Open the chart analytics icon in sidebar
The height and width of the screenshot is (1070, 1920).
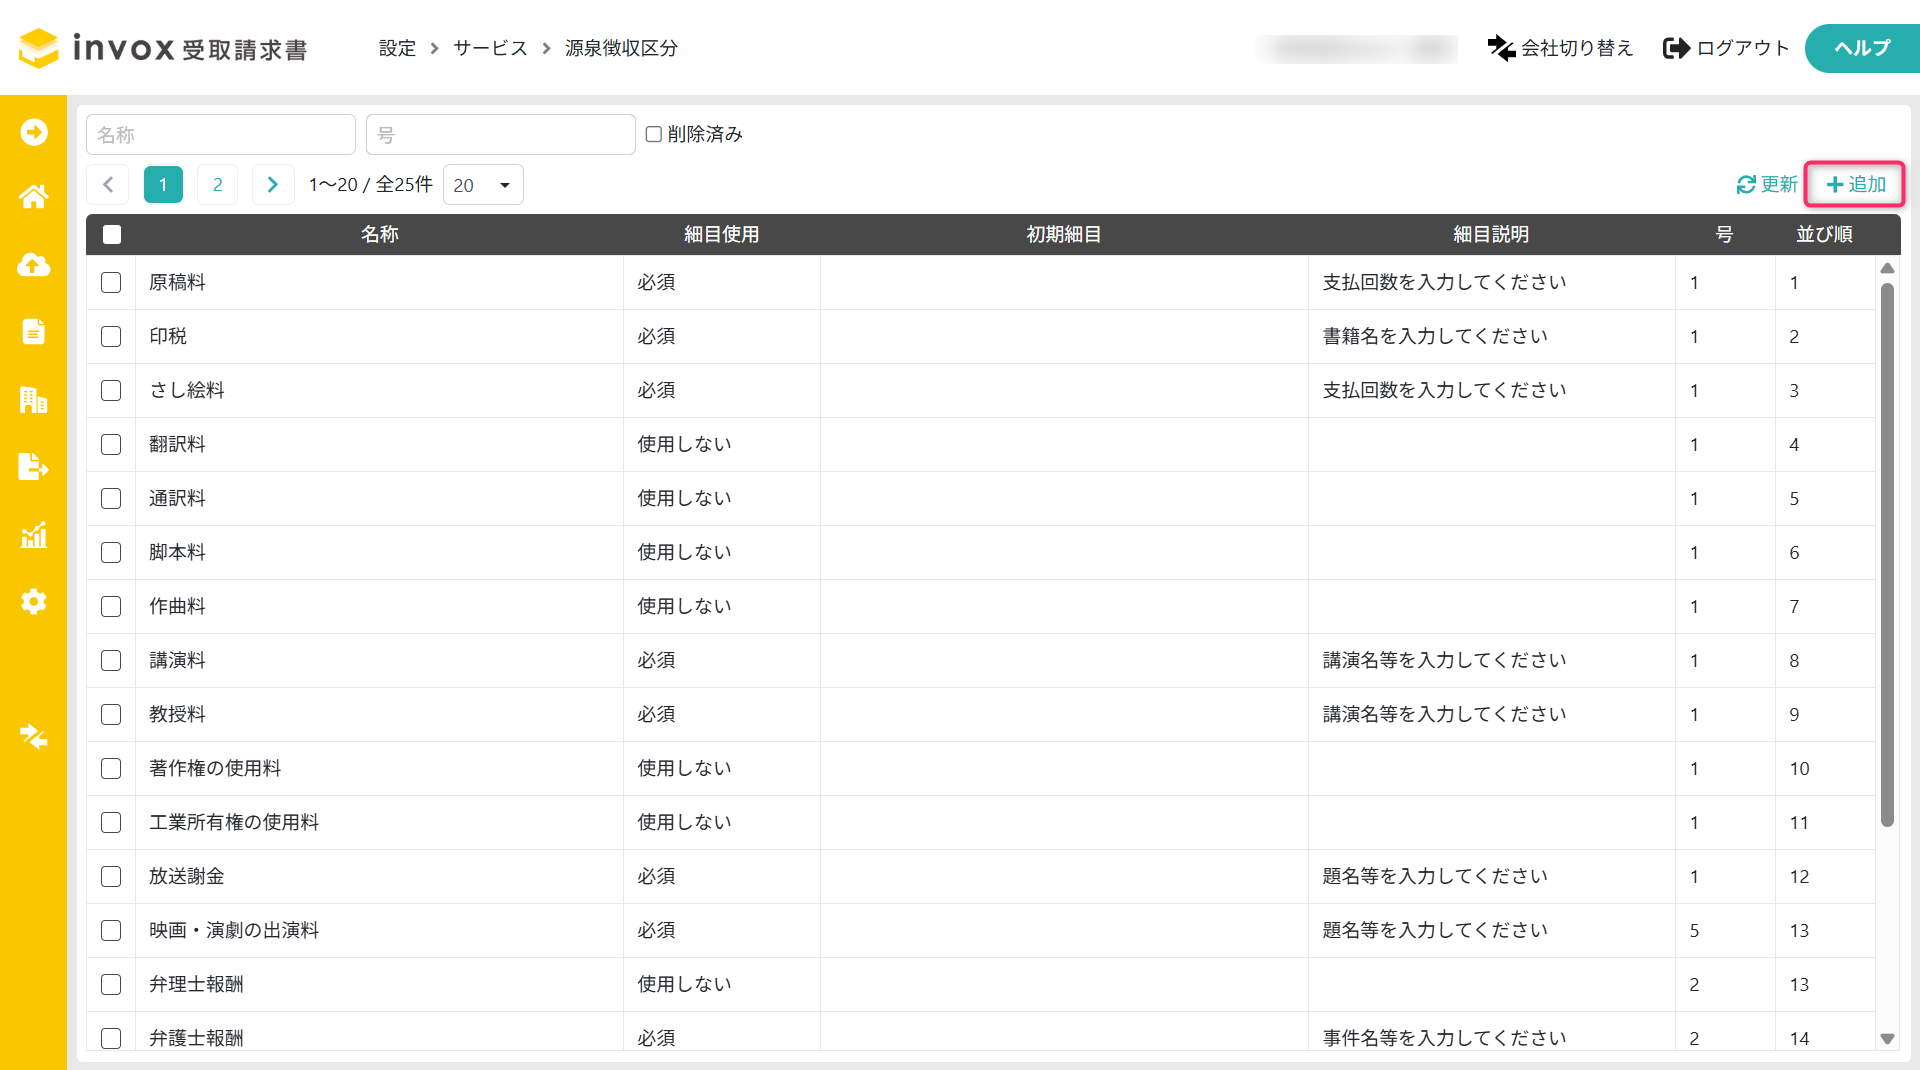pyautogui.click(x=33, y=535)
